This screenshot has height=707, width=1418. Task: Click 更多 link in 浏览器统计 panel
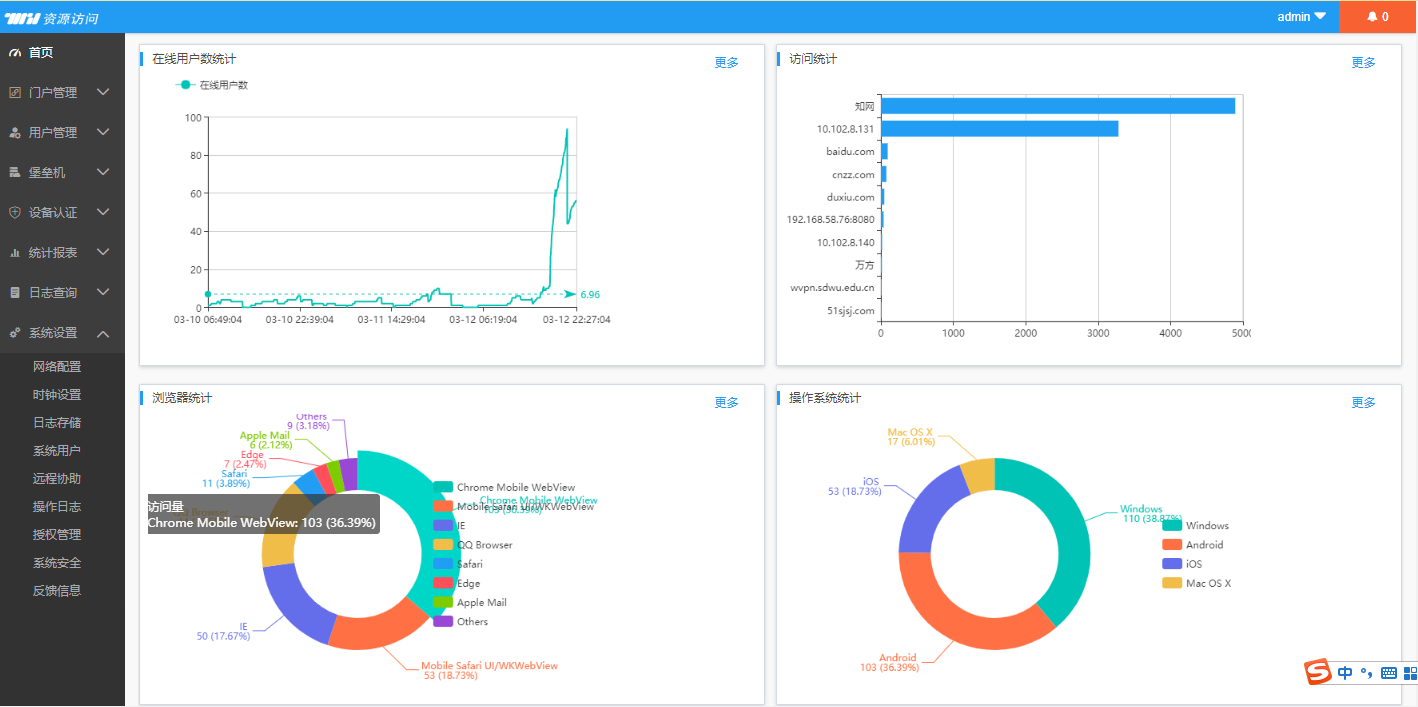point(726,402)
